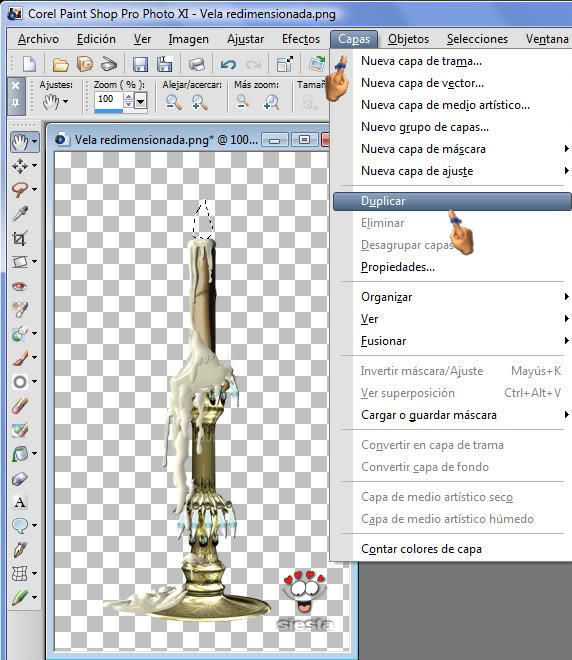Click the Save disk icon
572x660 pixels.
140,64
